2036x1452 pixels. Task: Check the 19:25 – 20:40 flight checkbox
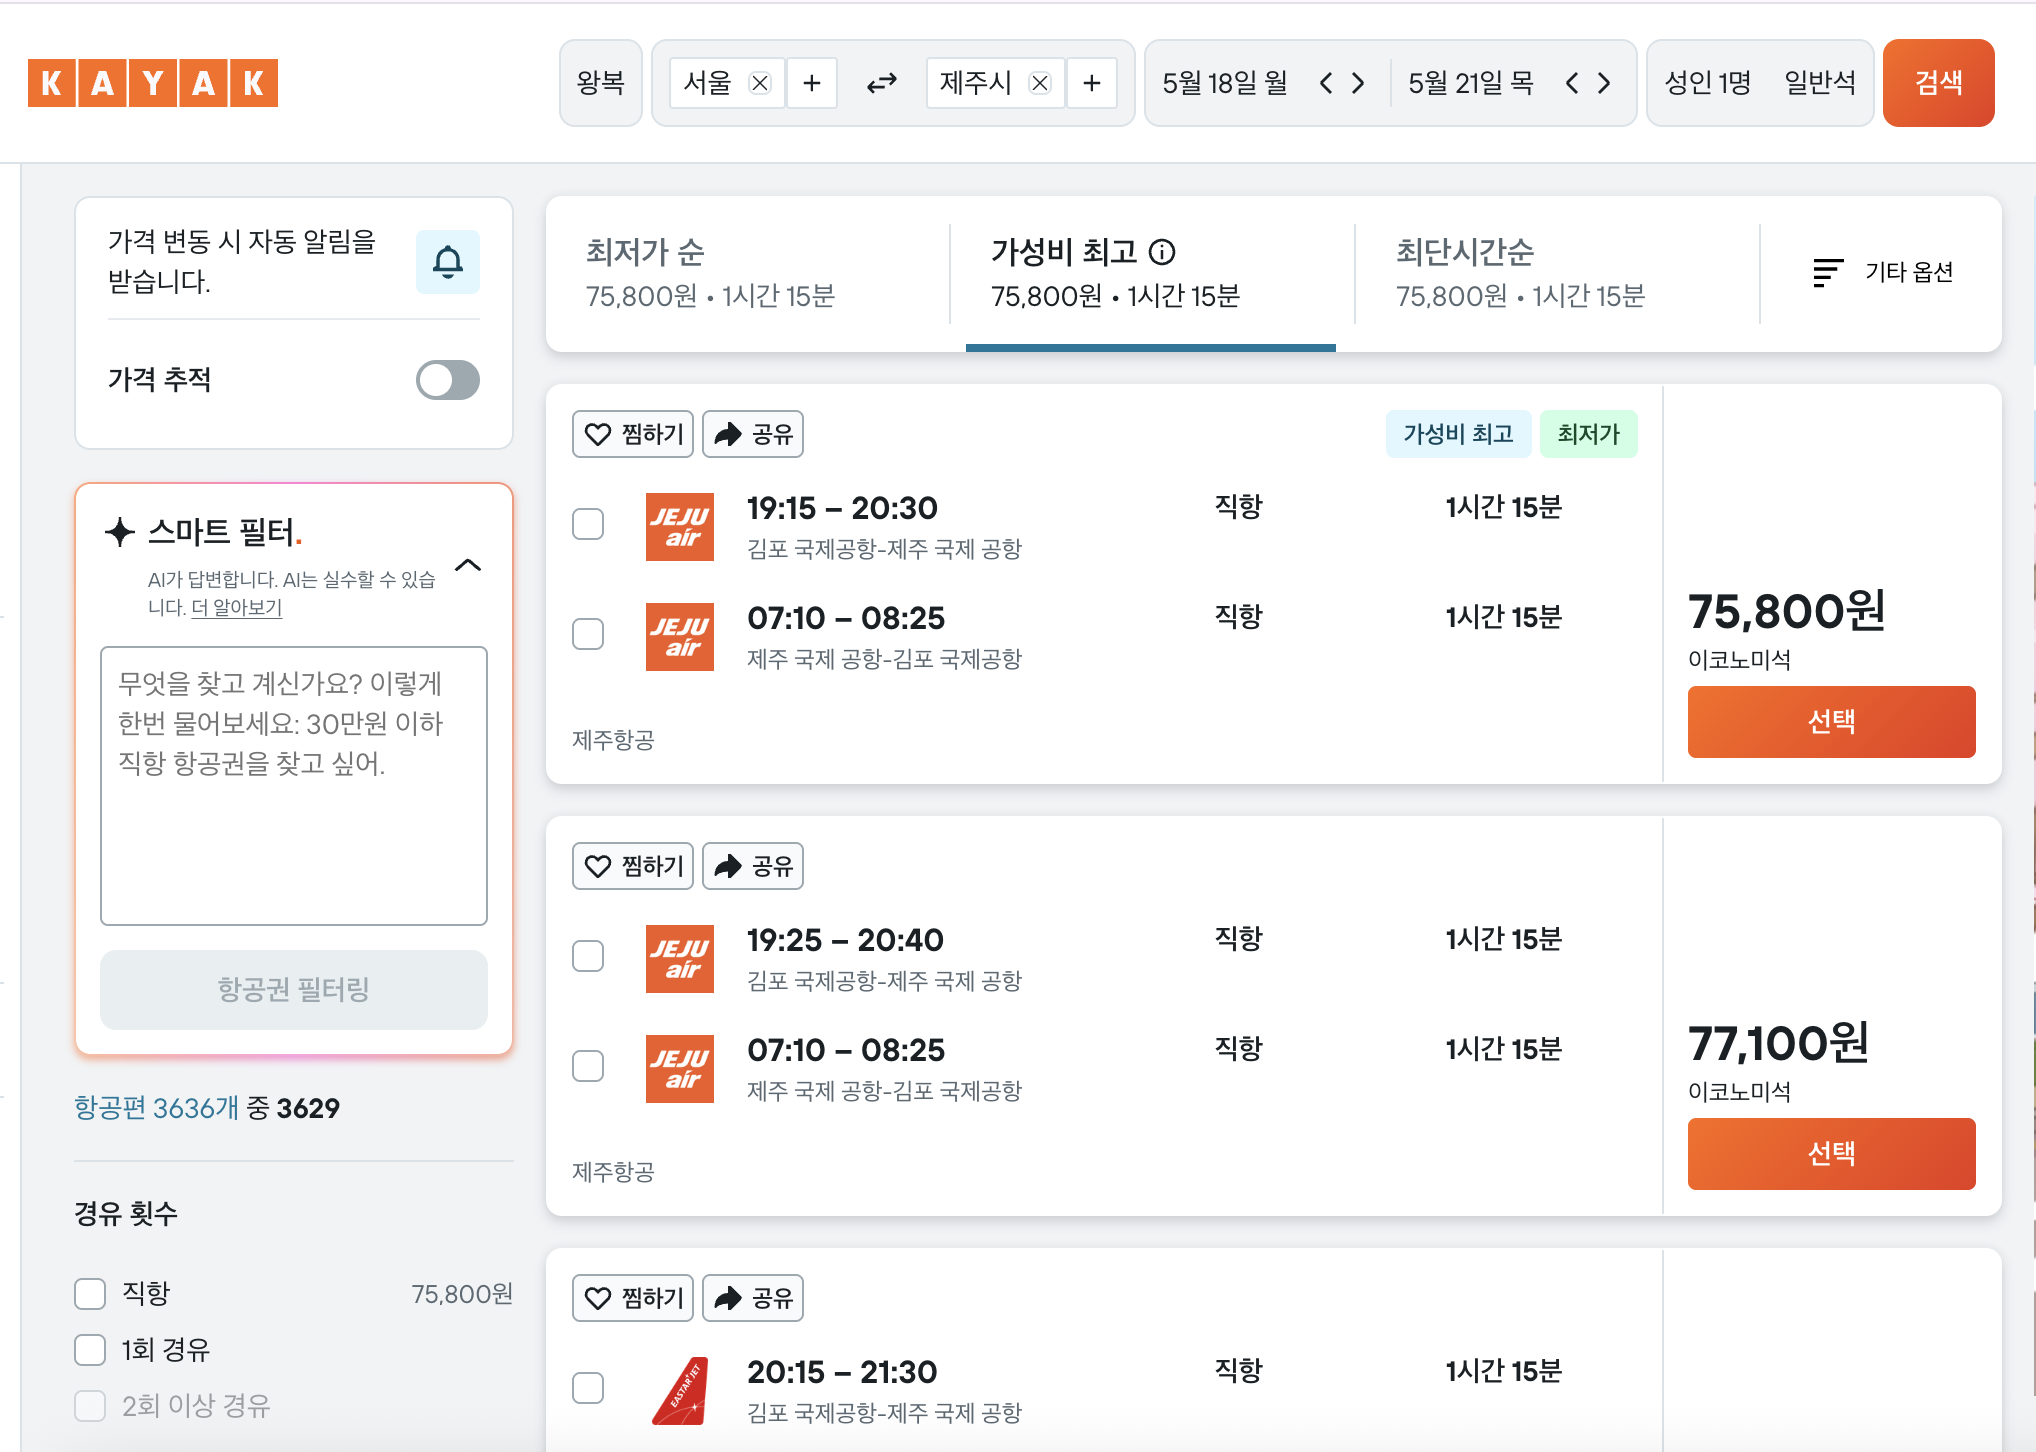(x=588, y=956)
